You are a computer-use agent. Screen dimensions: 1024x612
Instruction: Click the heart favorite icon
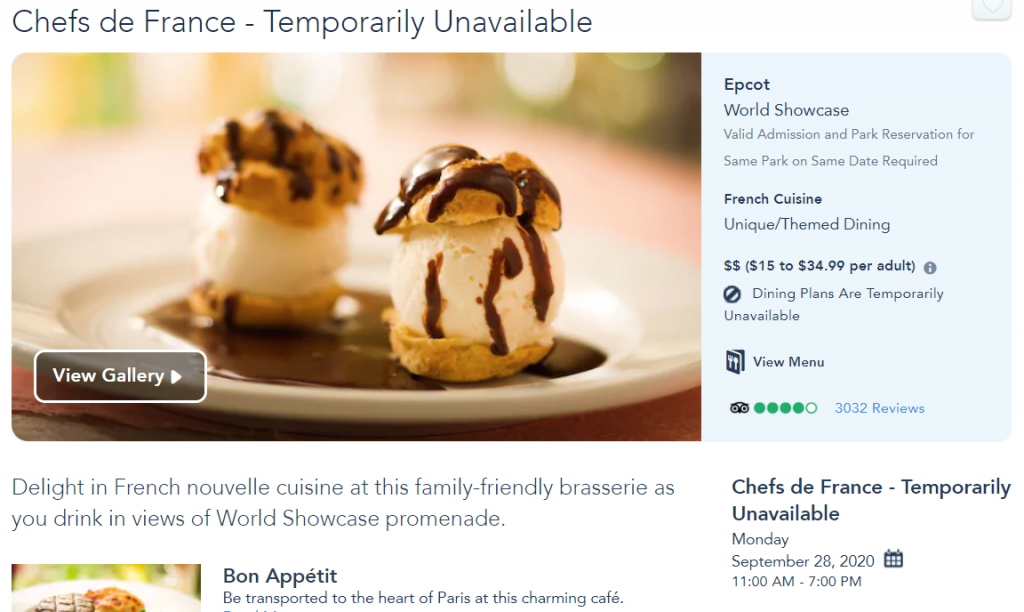[991, 8]
